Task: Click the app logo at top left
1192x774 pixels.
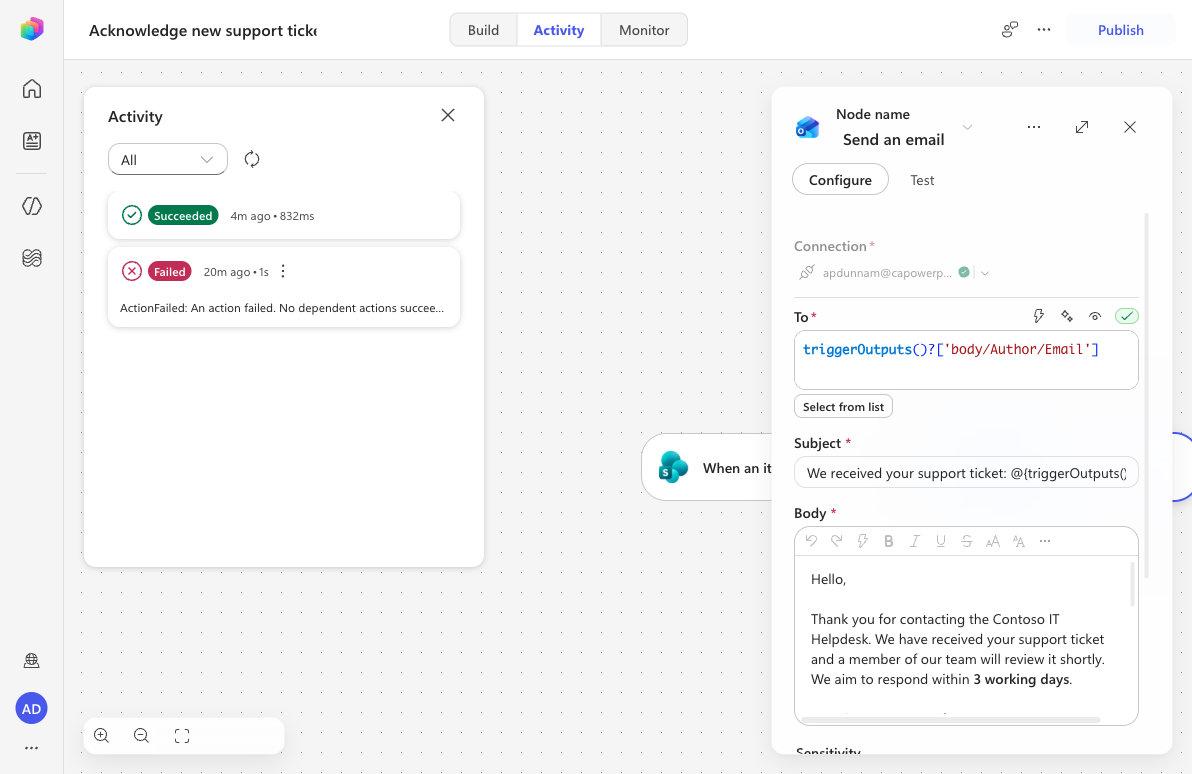Action: tap(32, 29)
